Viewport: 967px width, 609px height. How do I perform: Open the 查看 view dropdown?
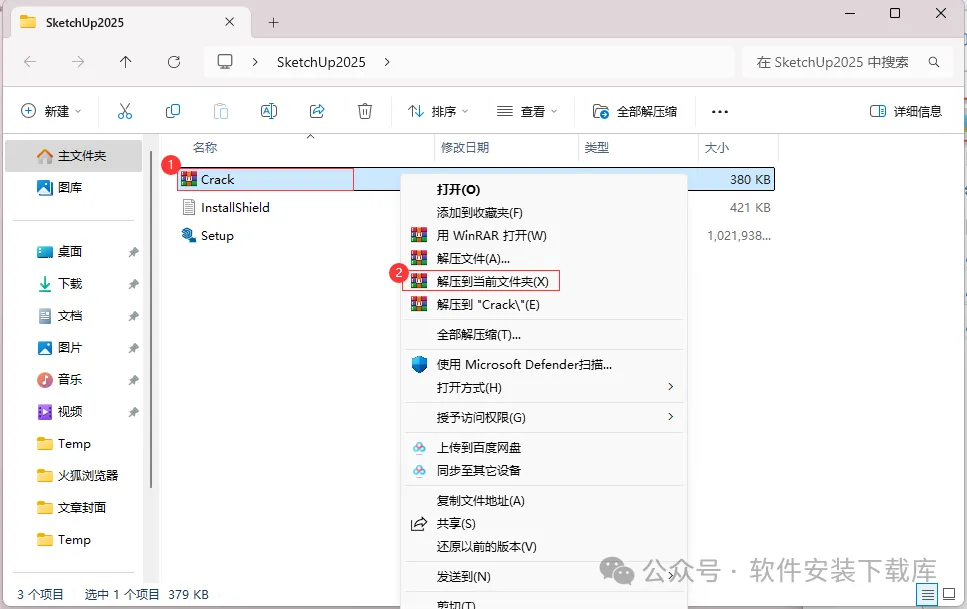pyautogui.click(x=527, y=111)
